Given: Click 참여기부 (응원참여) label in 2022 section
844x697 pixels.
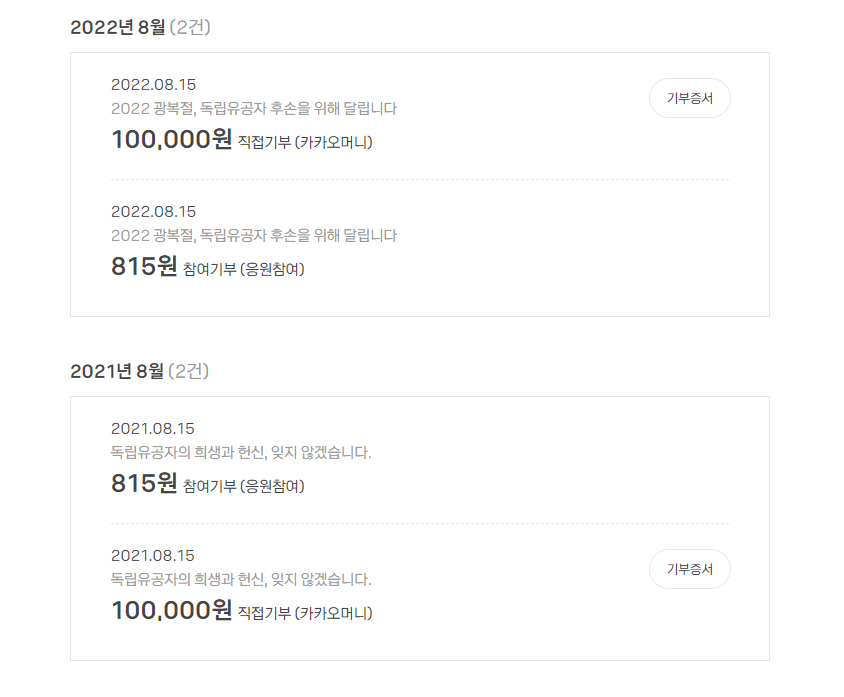Looking at the screenshot, I should [x=244, y=269].
